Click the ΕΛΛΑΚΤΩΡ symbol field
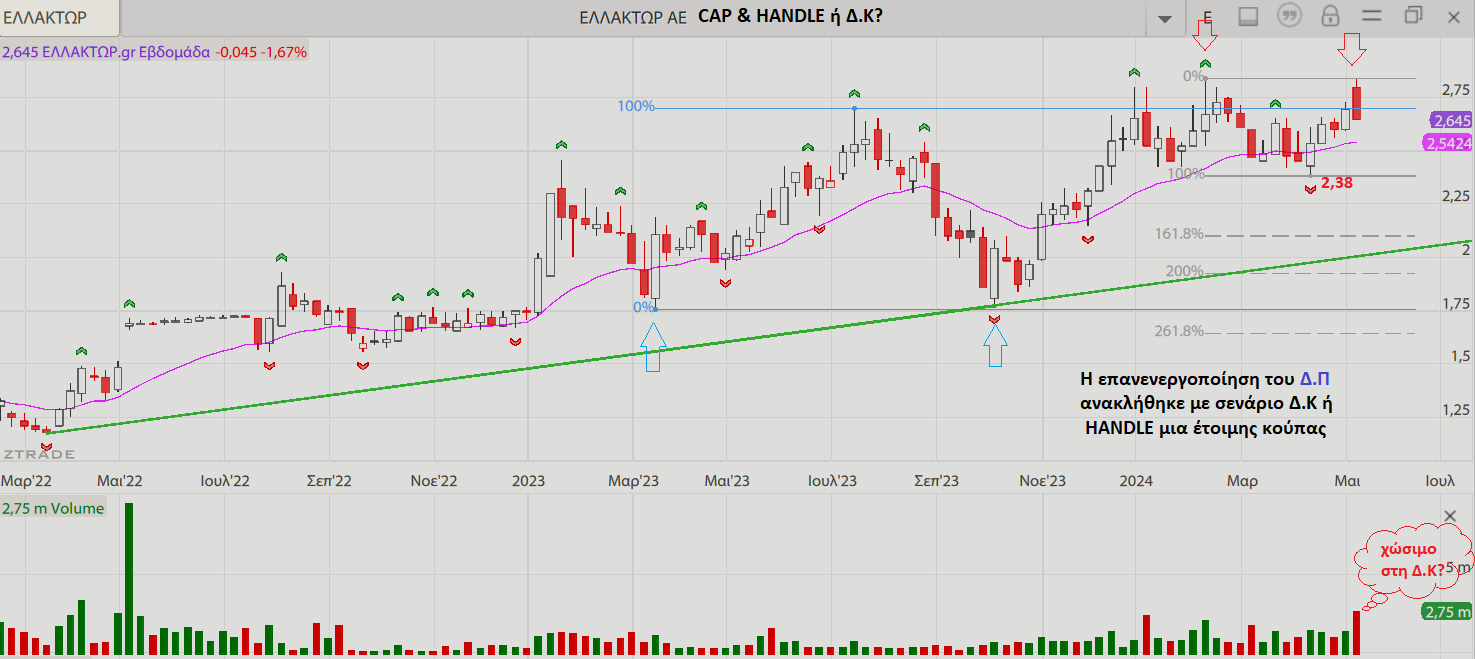 (60, 18)
